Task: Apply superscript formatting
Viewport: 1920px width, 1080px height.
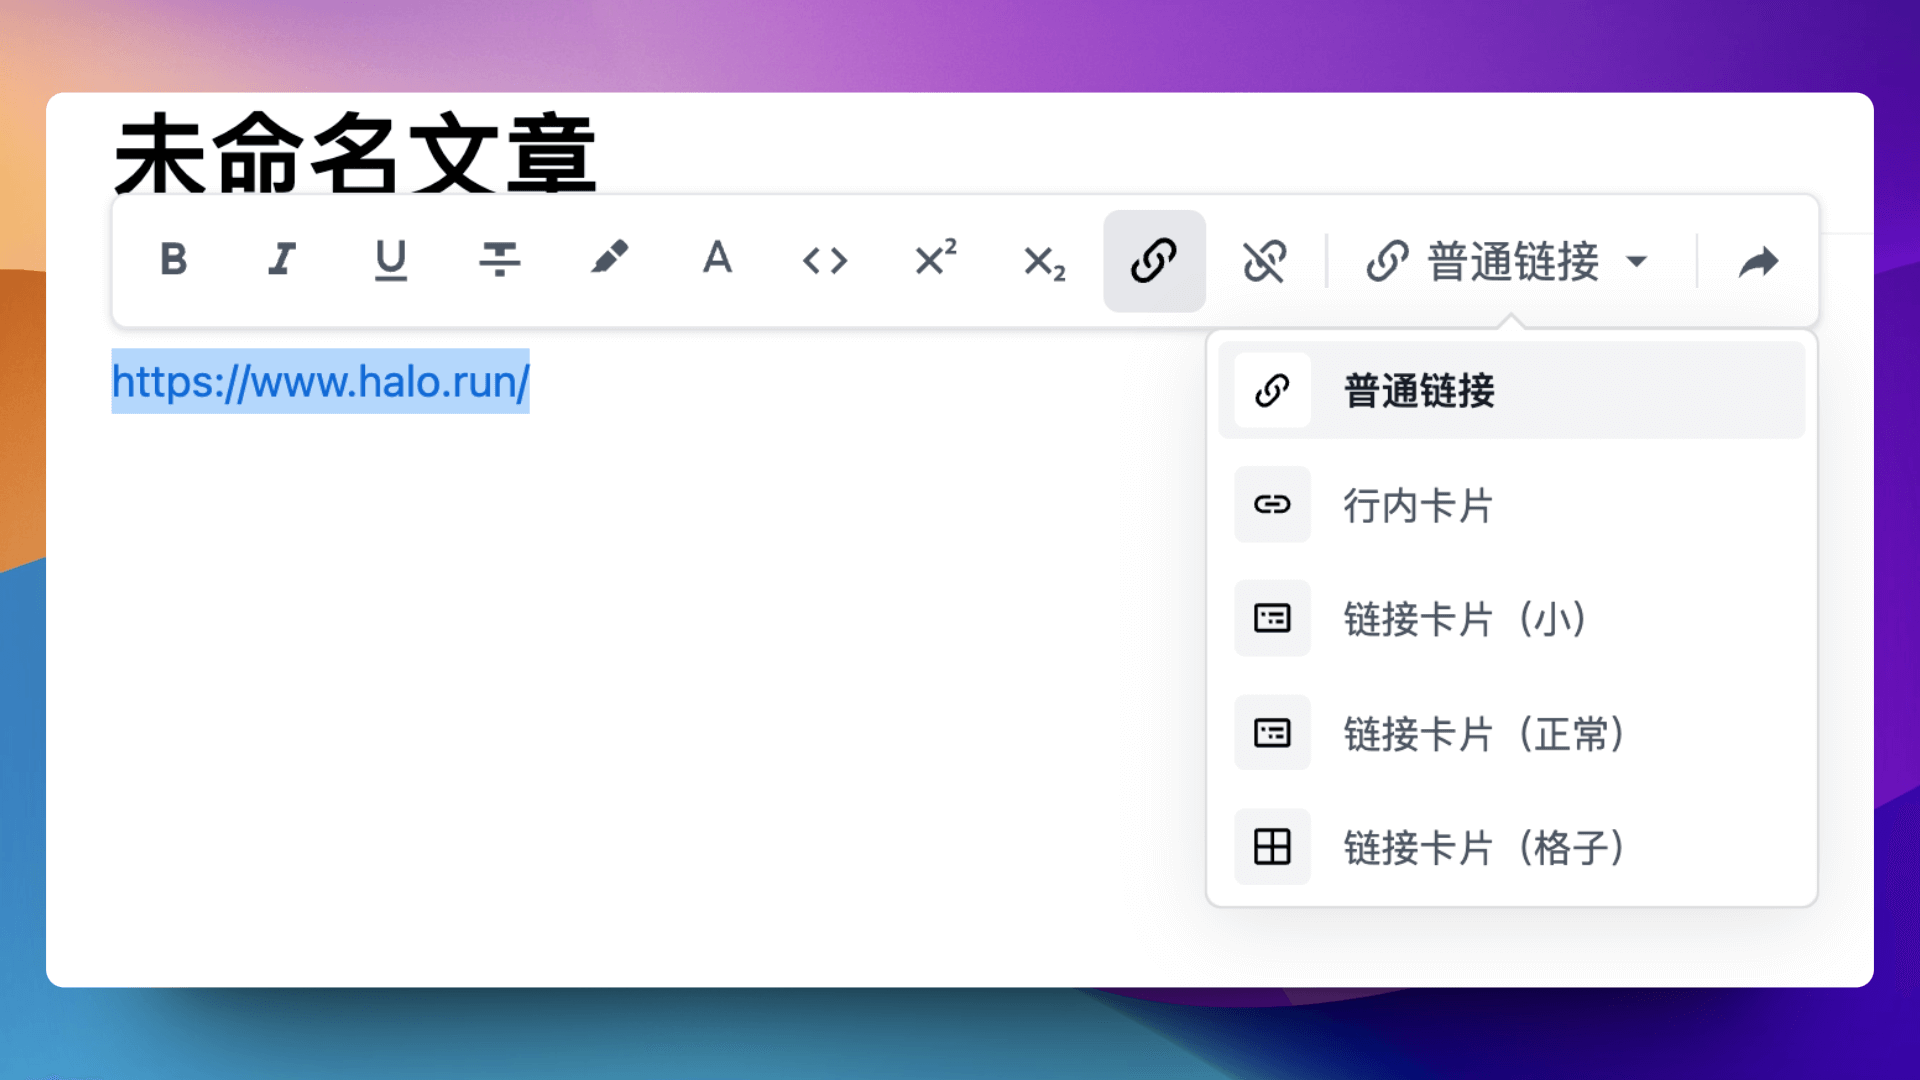Action: [x=936, y=258]
